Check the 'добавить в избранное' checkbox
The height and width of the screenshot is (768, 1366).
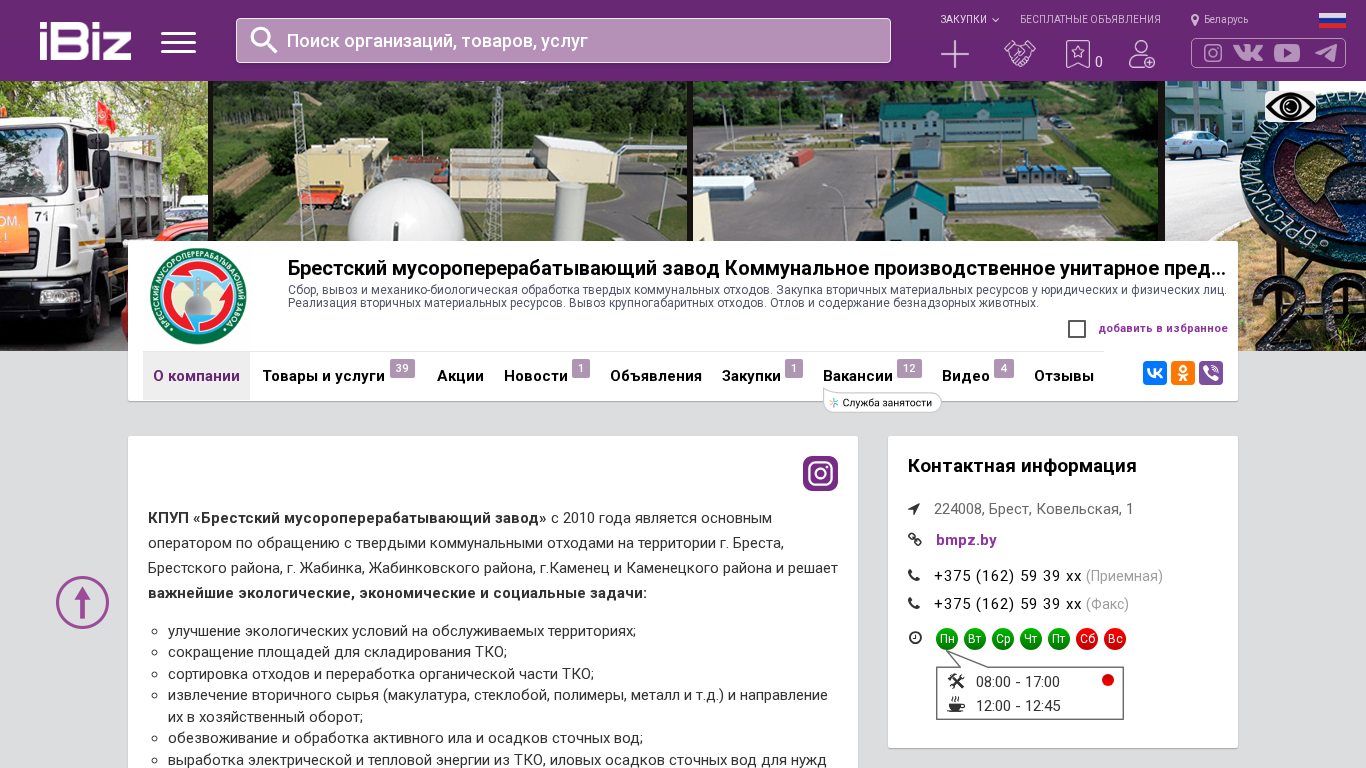tap(1077, 329)
